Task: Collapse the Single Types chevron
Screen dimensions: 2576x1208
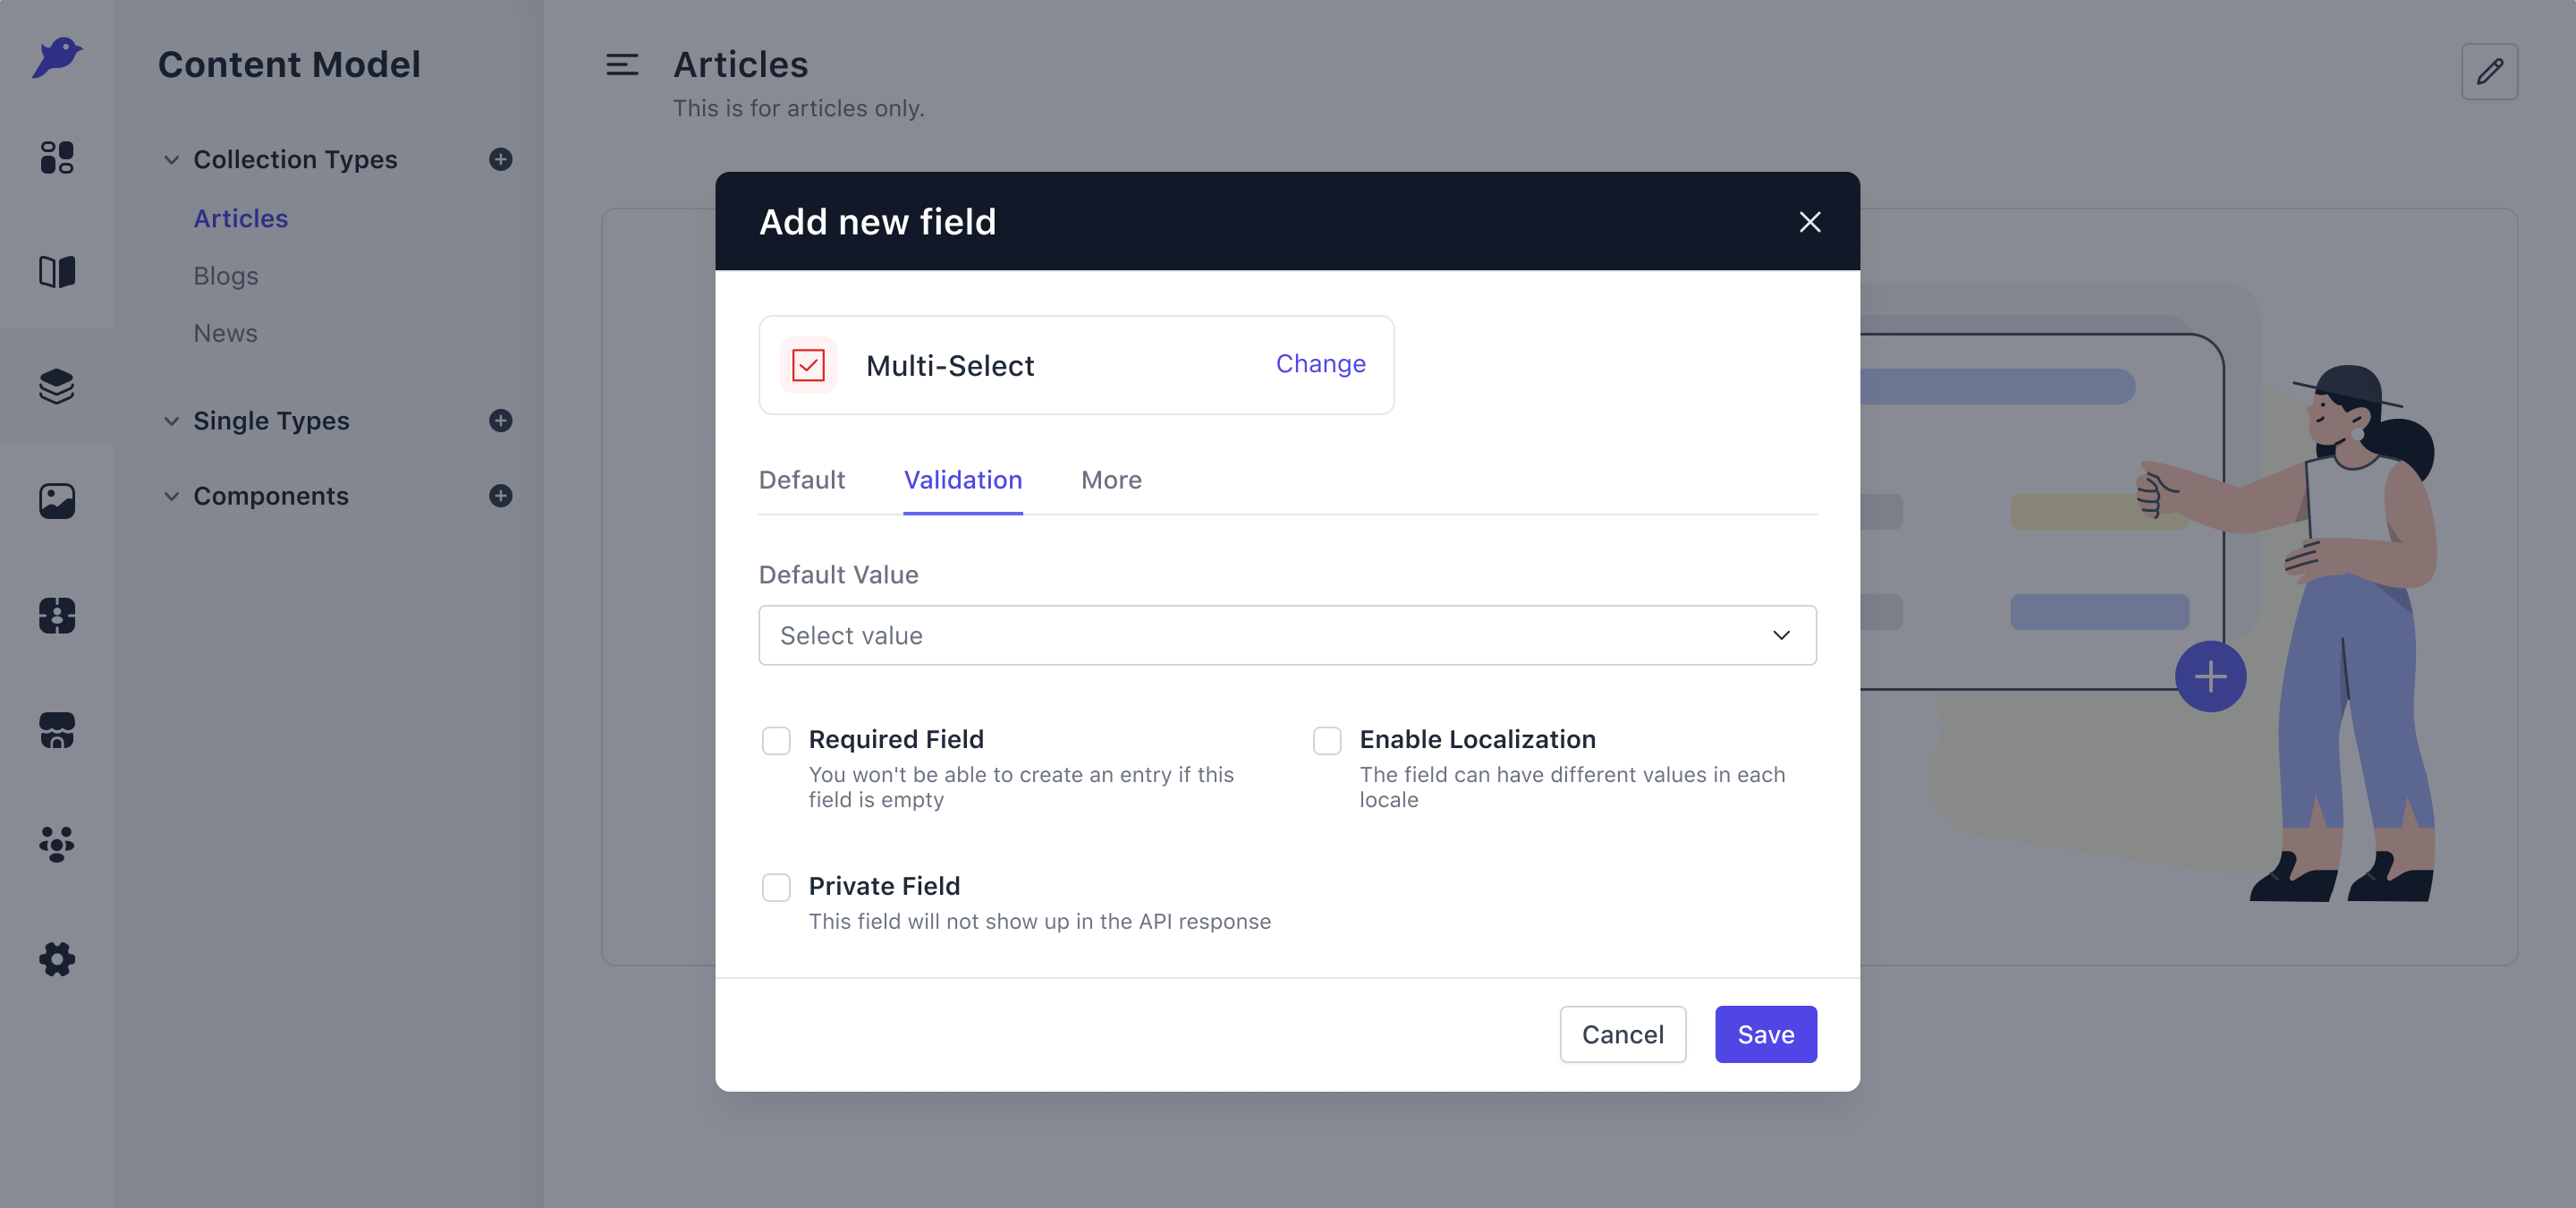Action: 172,420
